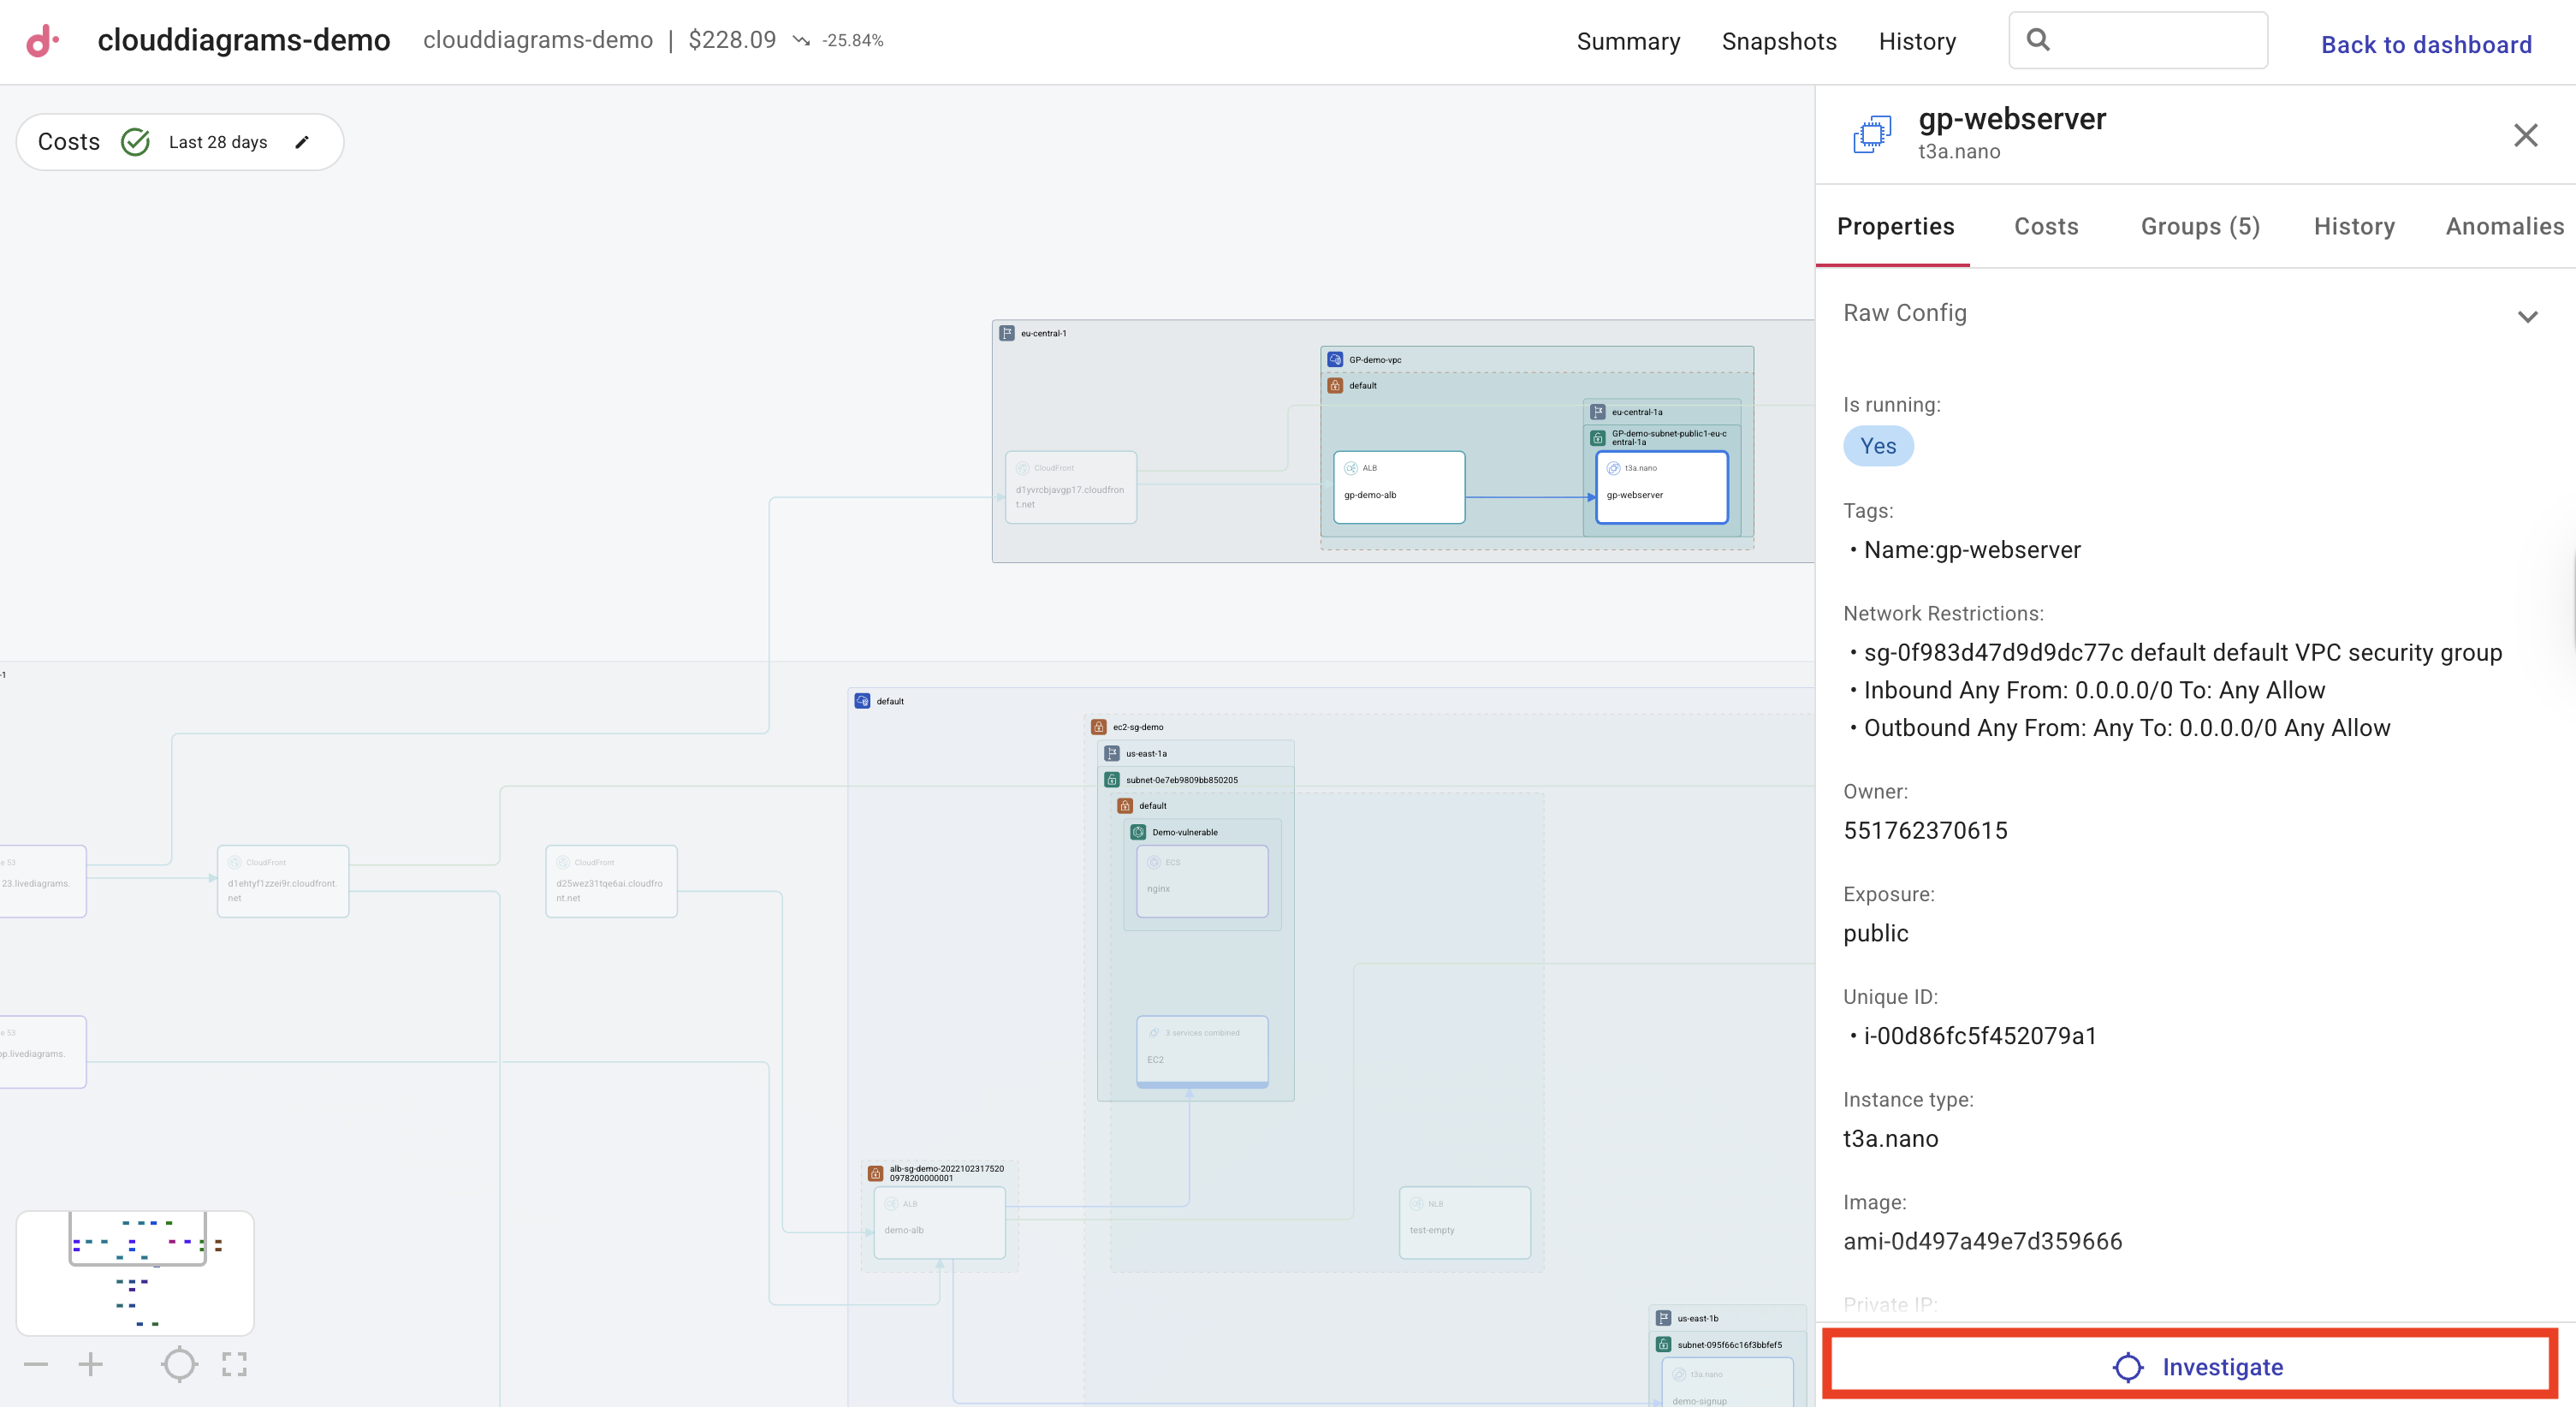
Task: Click the fullscreen expand icon
Action: point(233,1364)
